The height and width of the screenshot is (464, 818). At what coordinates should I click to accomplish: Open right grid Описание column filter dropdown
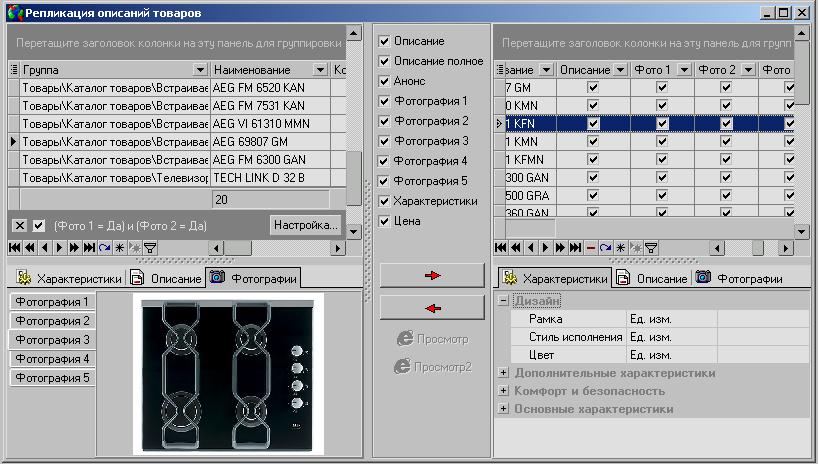tap(620, 69)
